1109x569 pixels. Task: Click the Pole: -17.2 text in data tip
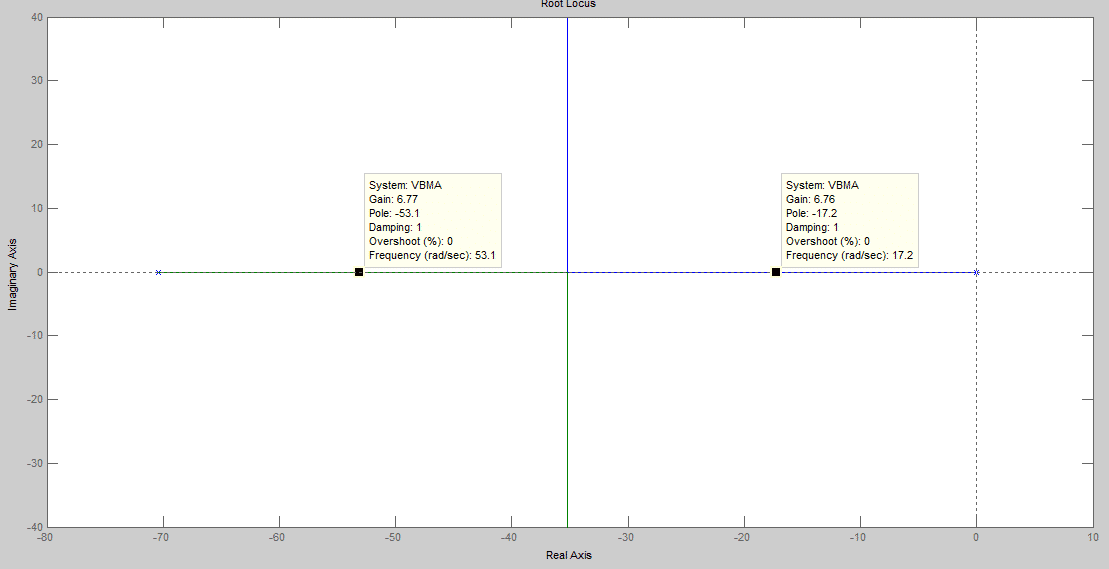click(x=811, y=213)
